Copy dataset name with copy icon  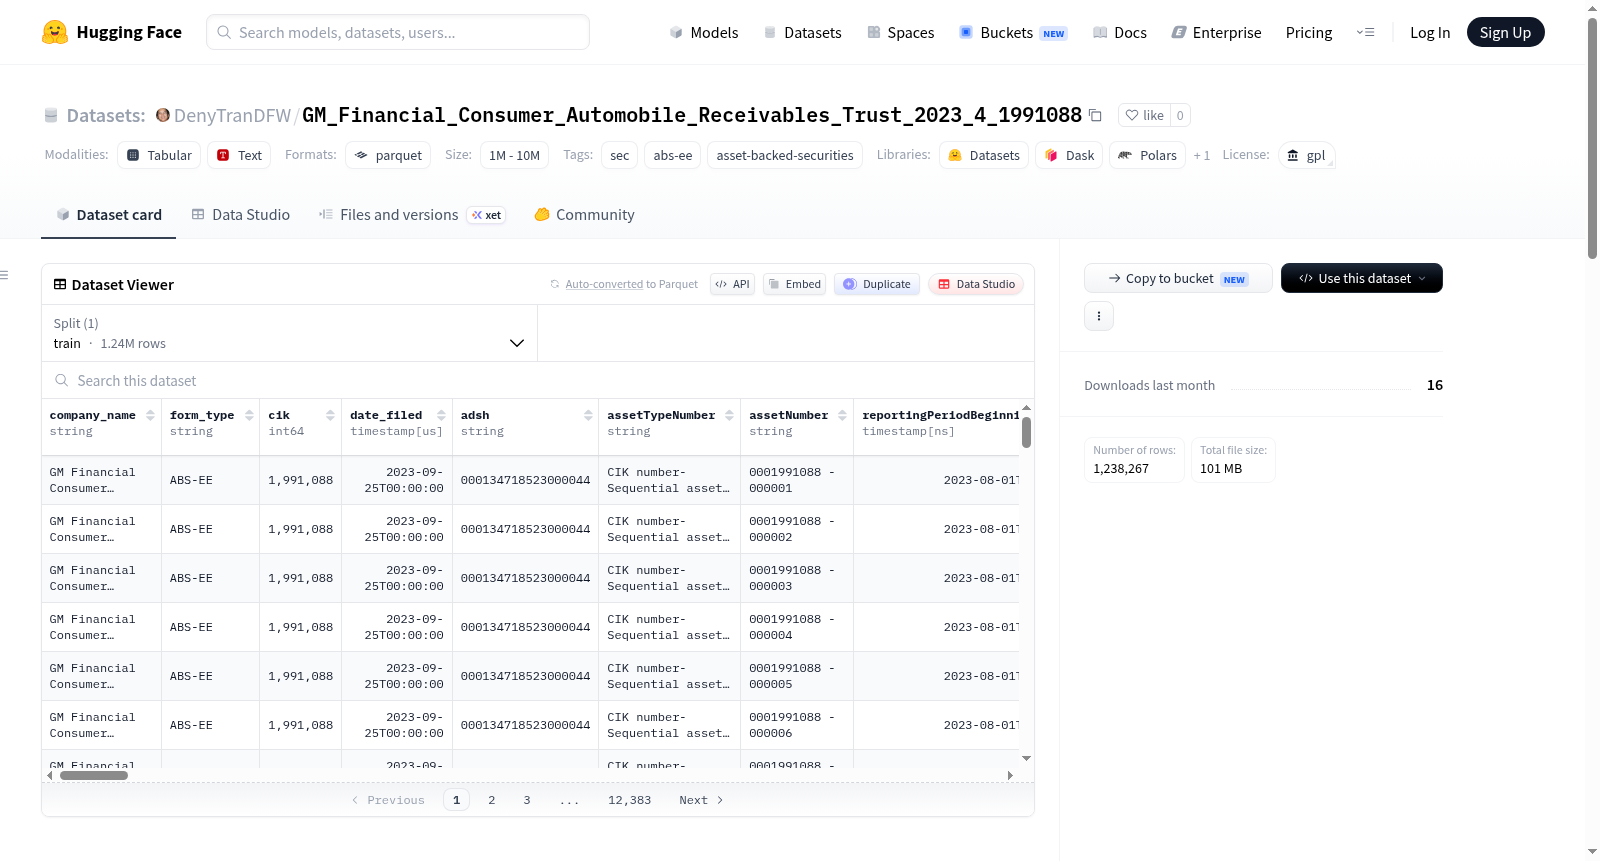pos(1095,116)
